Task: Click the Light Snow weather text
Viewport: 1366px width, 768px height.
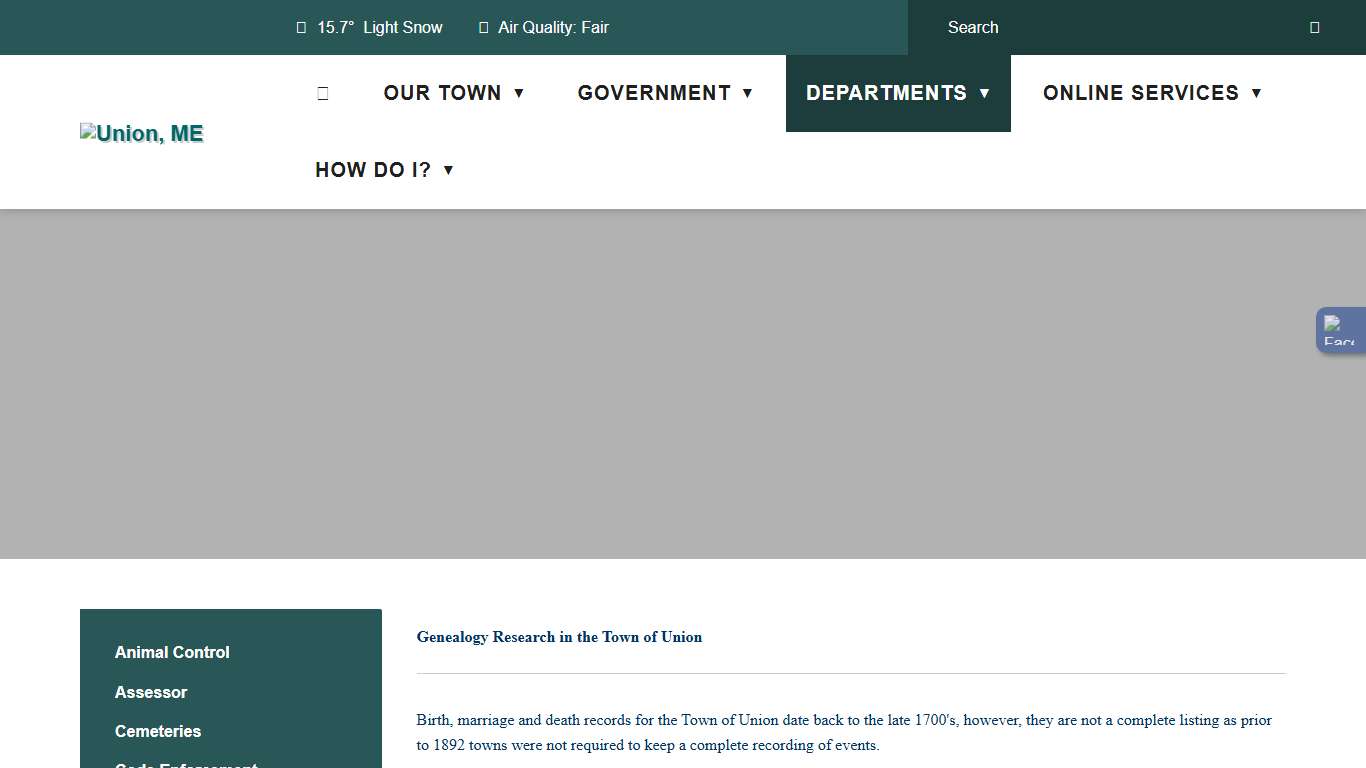Action: [402, 28]
